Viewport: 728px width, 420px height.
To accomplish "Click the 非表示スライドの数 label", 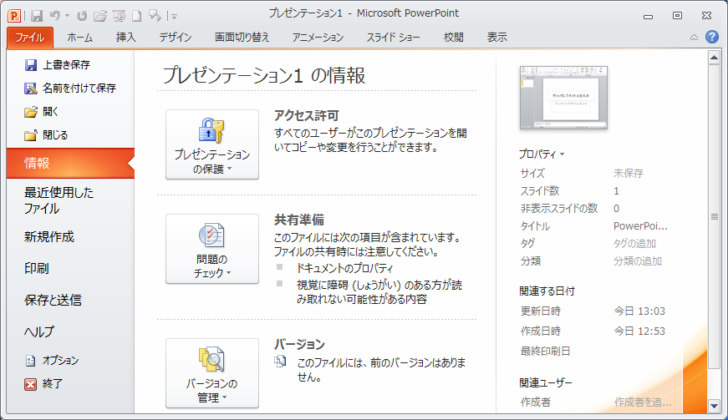I will [559, 208].
